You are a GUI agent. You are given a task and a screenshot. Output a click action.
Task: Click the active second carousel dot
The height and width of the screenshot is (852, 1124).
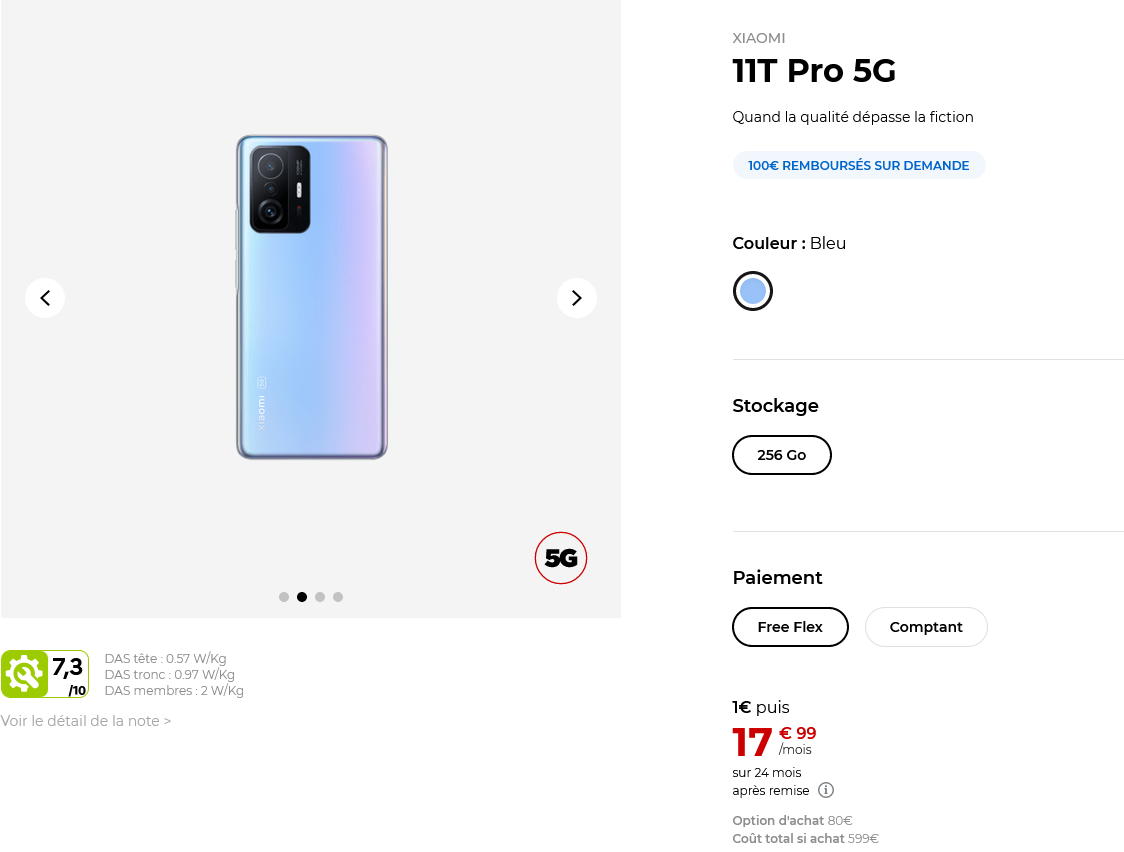[302, 597]
